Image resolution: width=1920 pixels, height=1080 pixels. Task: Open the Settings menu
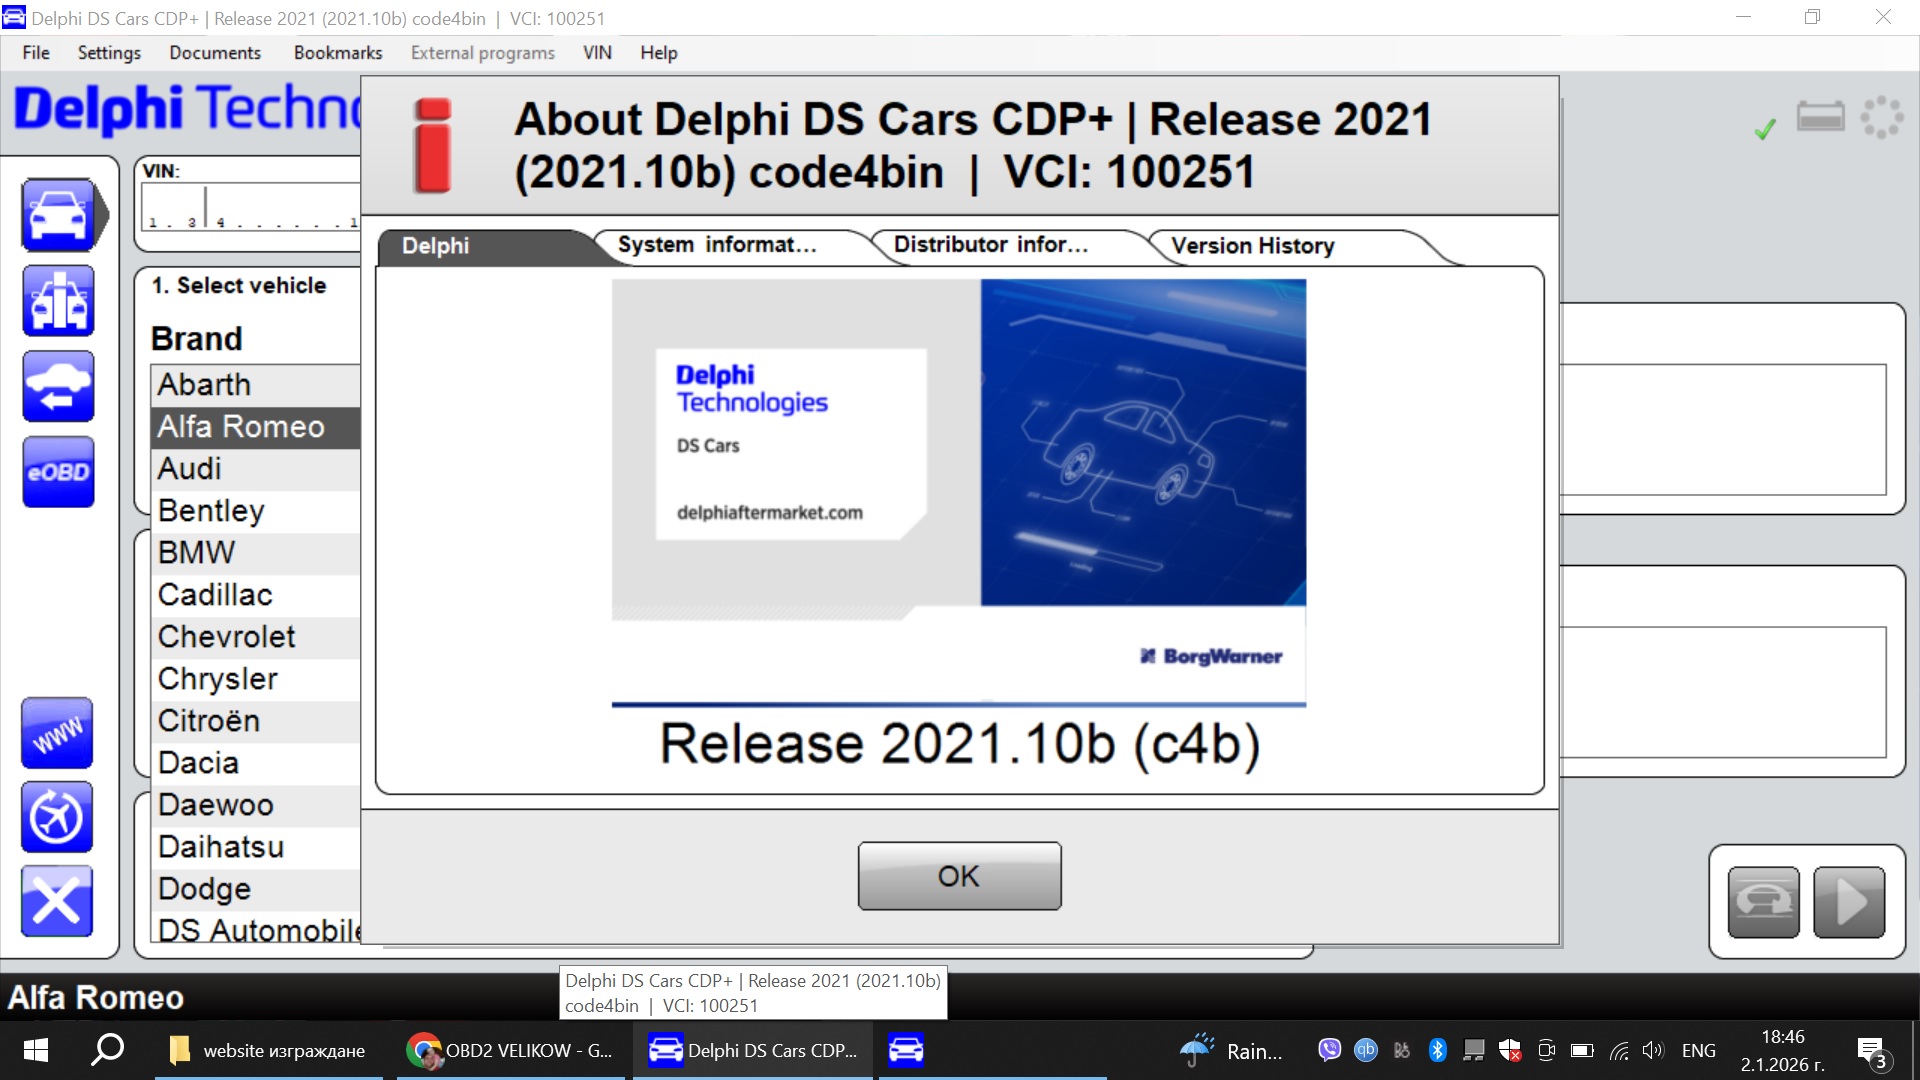tap(108, 52)
